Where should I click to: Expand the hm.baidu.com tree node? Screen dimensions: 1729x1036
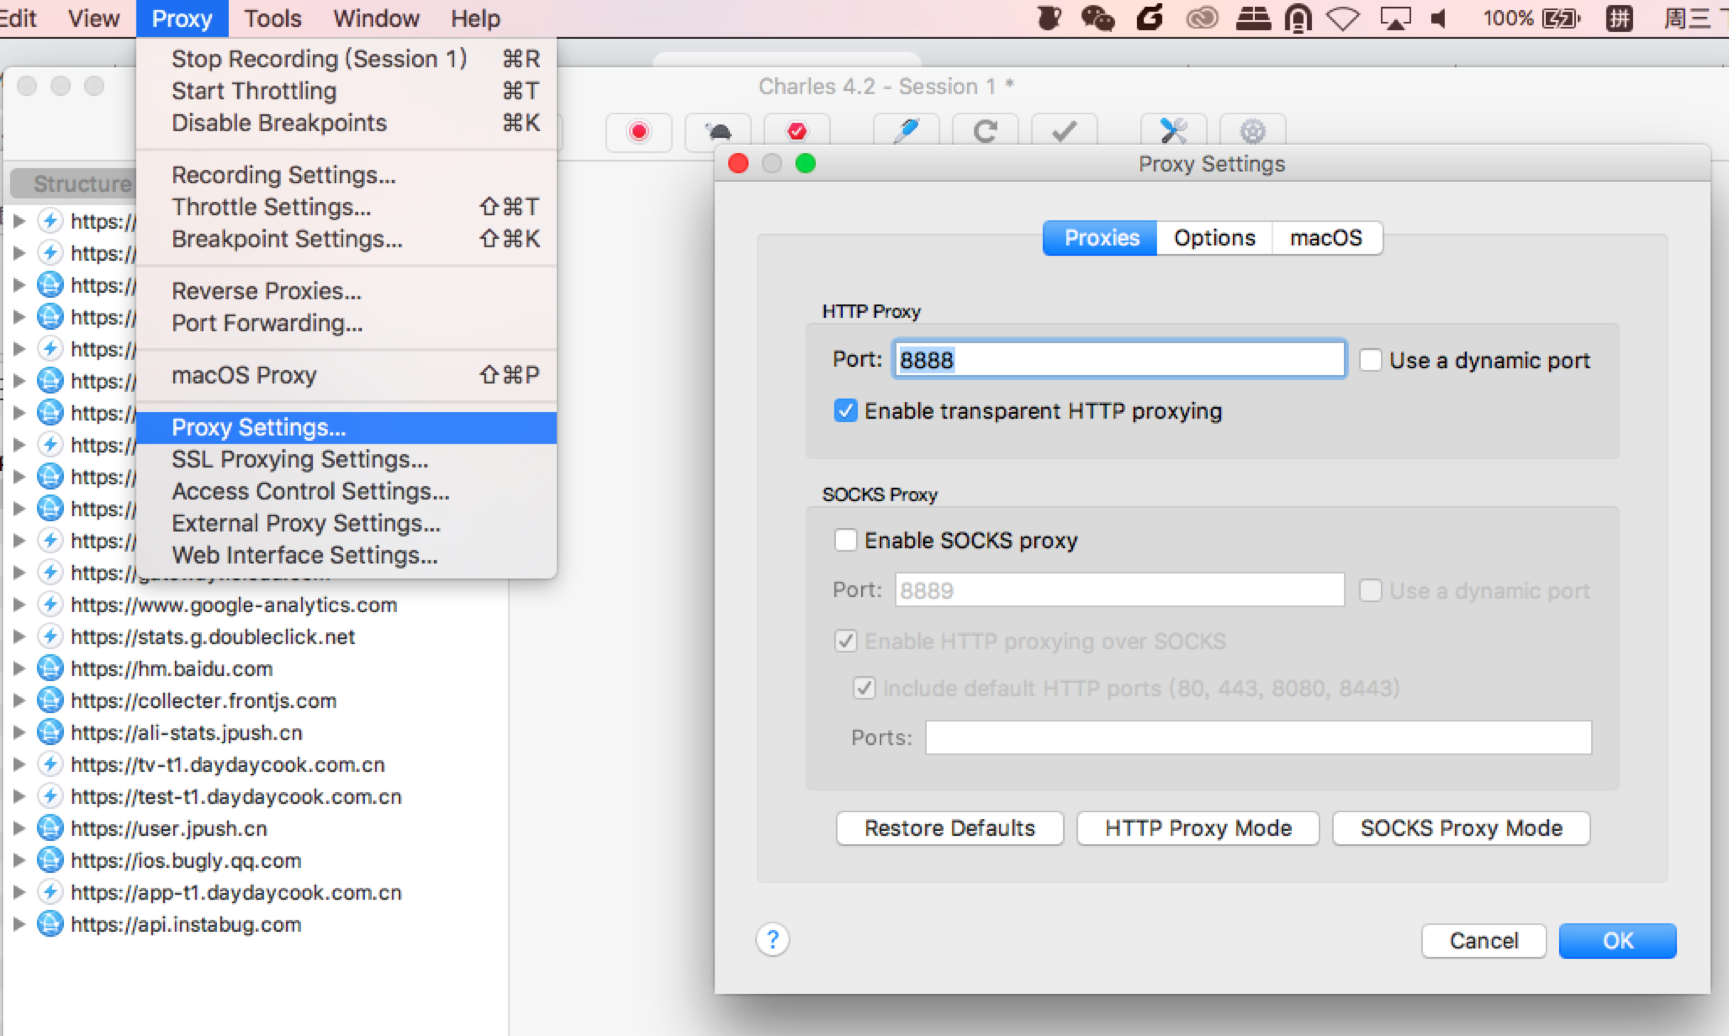tap(18, 668)
